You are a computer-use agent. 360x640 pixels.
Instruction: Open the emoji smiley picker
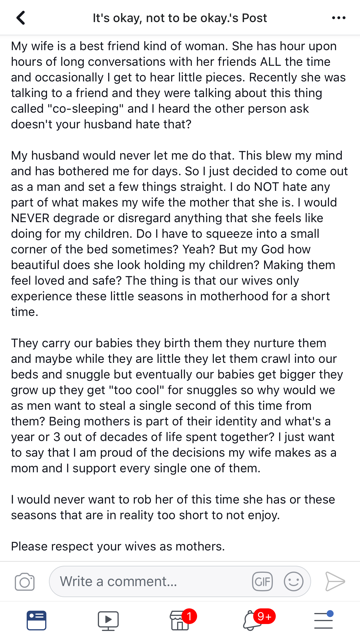click(293, 582)
